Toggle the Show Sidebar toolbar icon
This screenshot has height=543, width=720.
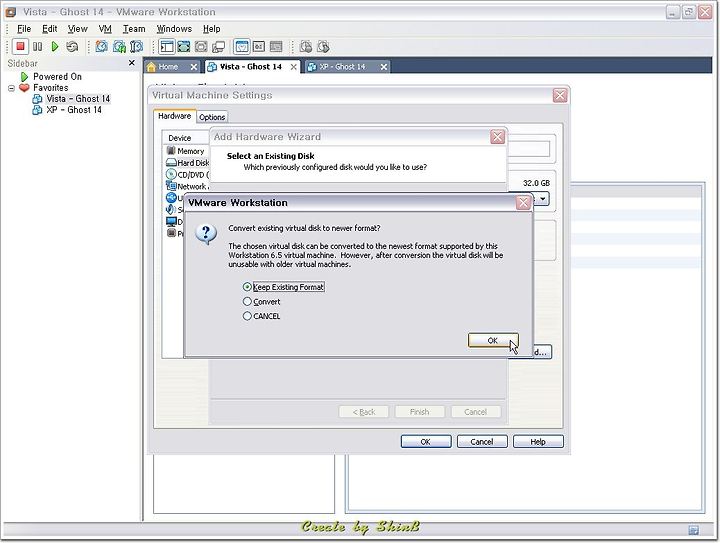pos(167,46)
